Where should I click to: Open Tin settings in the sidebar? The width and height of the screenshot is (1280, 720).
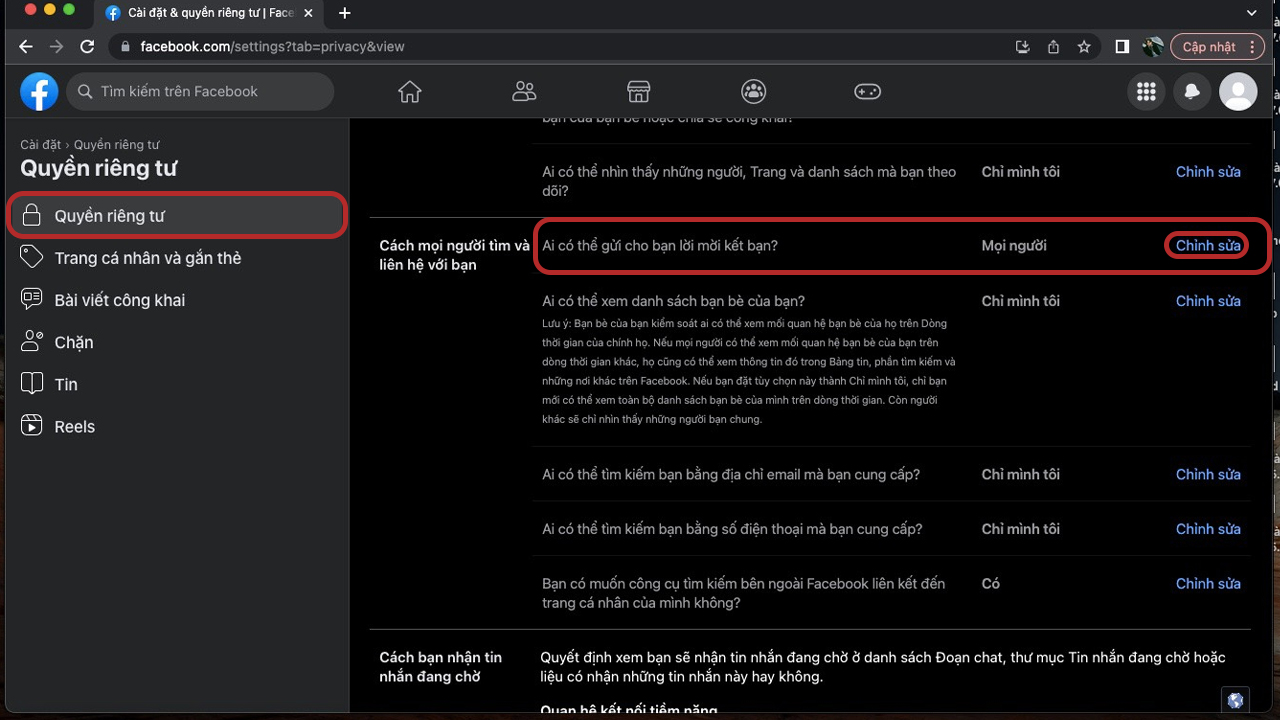pos(177,384)
